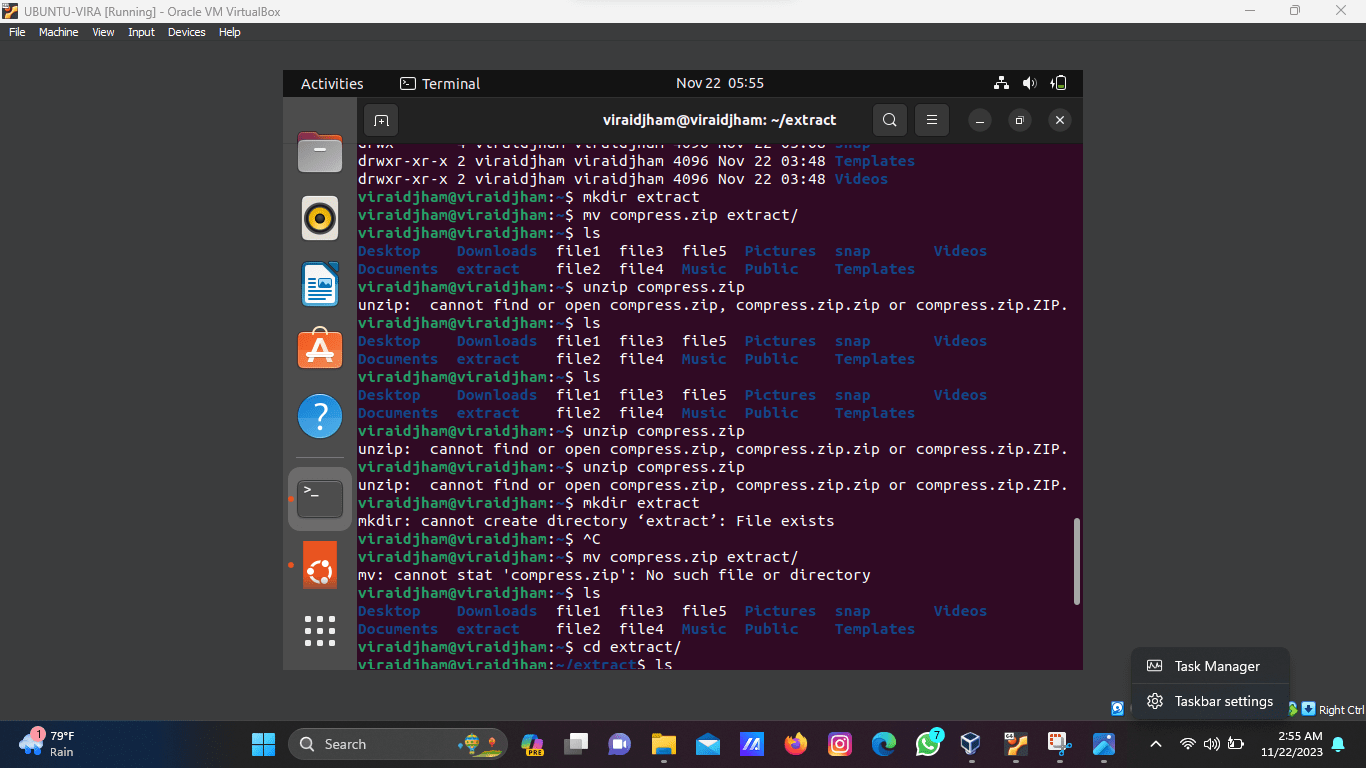Viewport: 1366px width, 768px height.
Task: Open the Windows Start menu
Action: click(263, 744)
